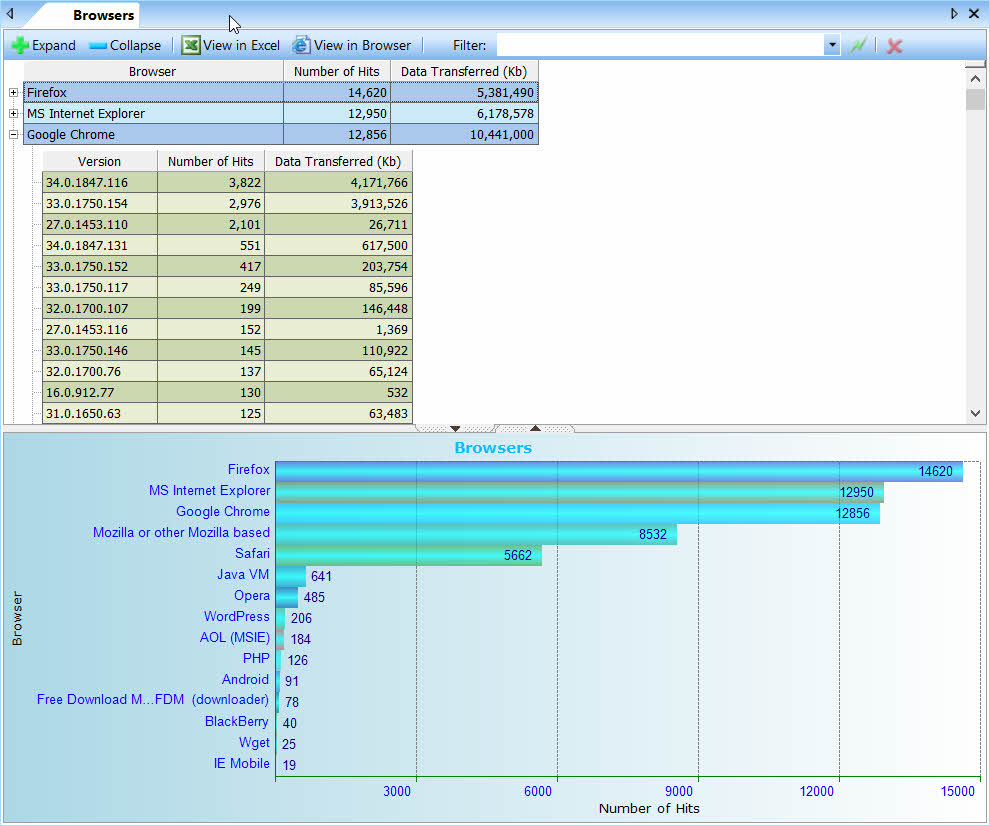
Task: Click the green plus Expand icon
Action: (20, 45)
